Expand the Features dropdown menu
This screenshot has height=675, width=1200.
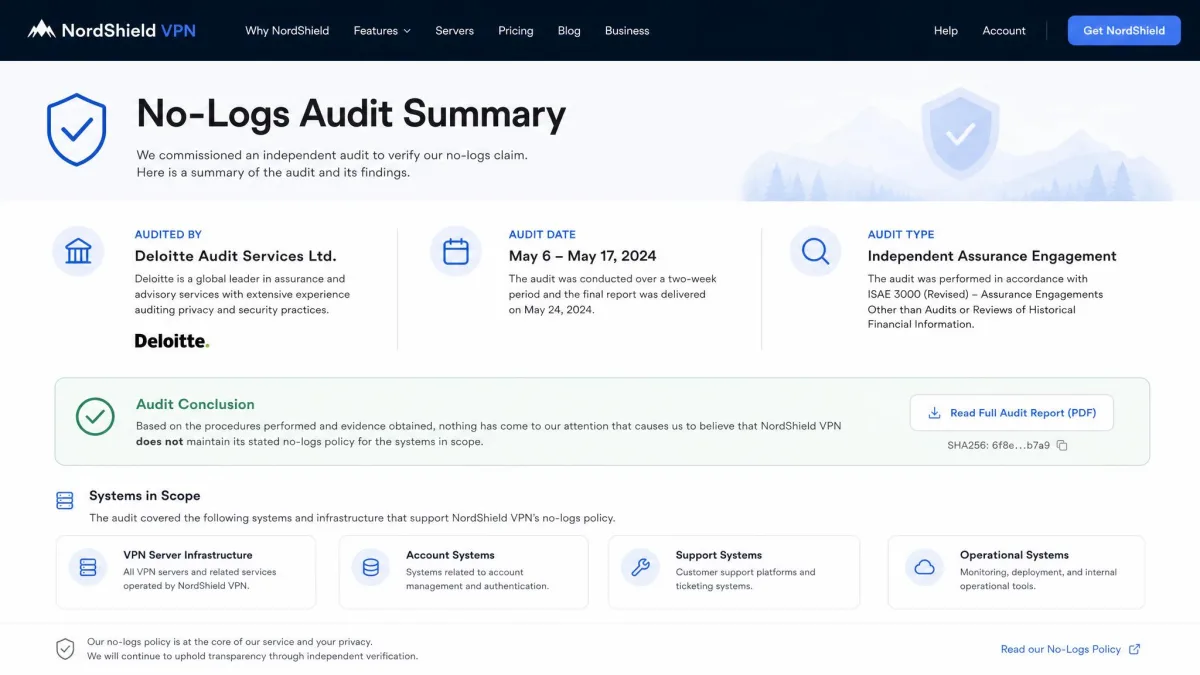[382, 31]
